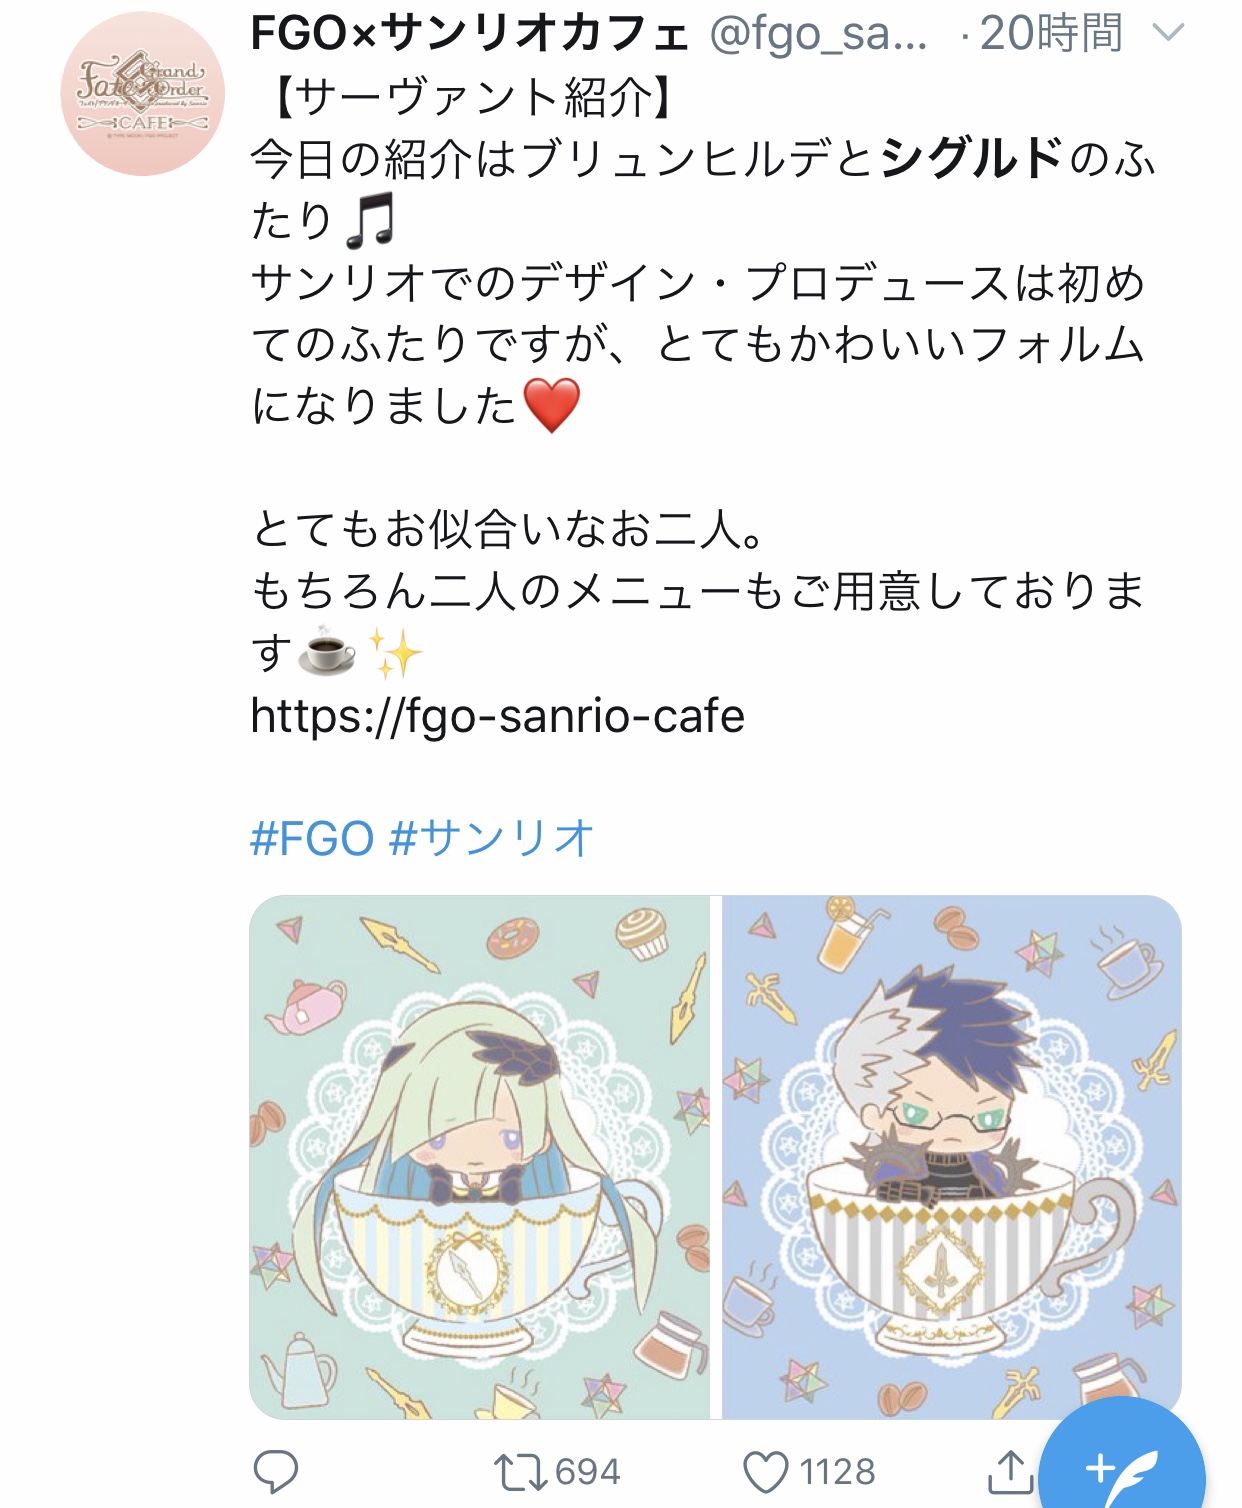The image size is (1242, 1508).
Task: Open the FGO×サンリオカフェ display name
Action: [x=470, y=34]
